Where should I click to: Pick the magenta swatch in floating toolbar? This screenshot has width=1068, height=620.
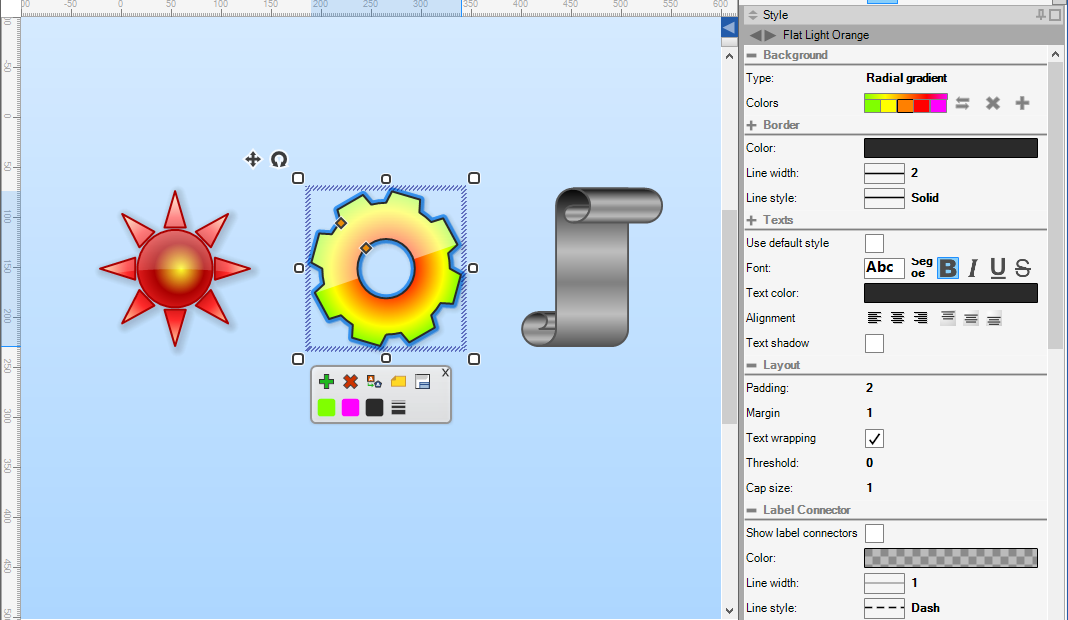click(x=350, y=407)
